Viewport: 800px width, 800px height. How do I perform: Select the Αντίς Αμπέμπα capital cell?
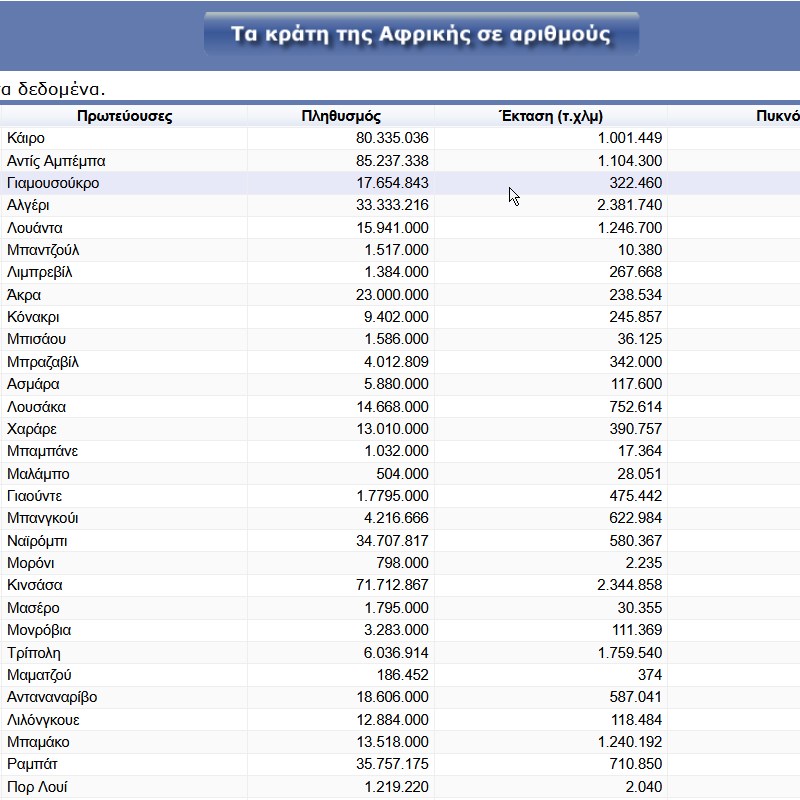[x=124, y=161]
